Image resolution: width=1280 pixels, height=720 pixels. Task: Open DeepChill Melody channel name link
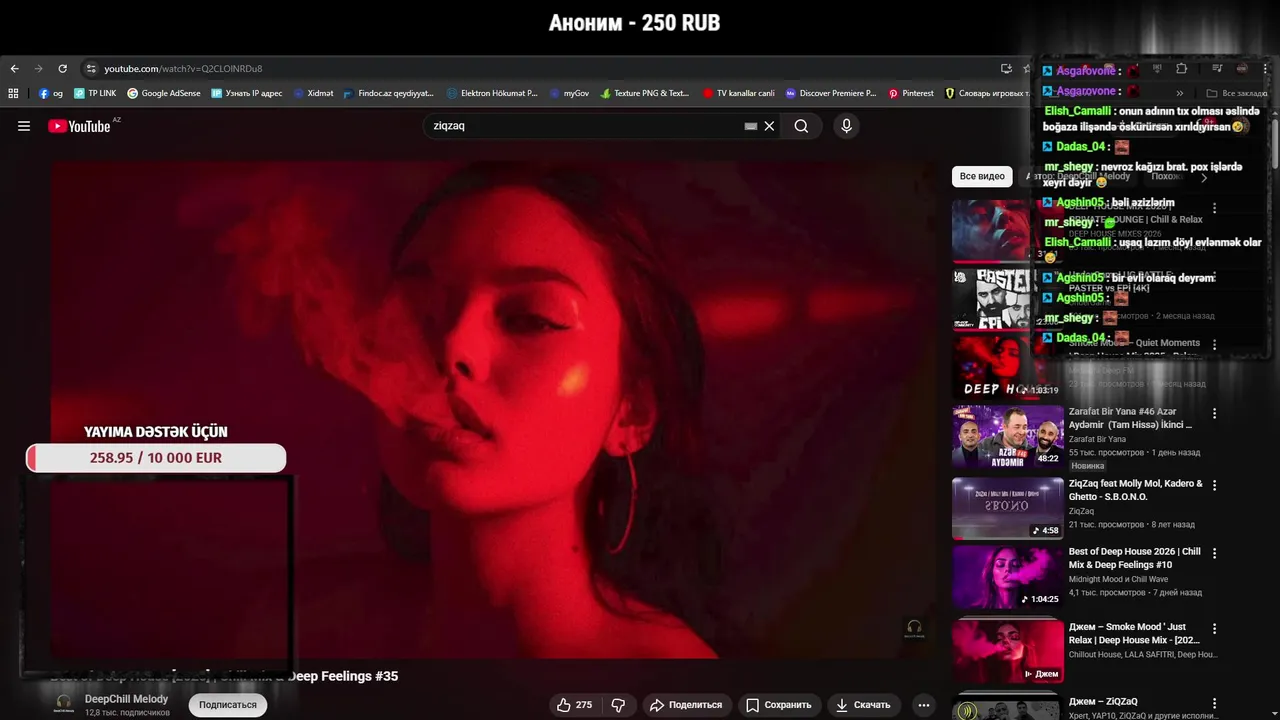126,699
